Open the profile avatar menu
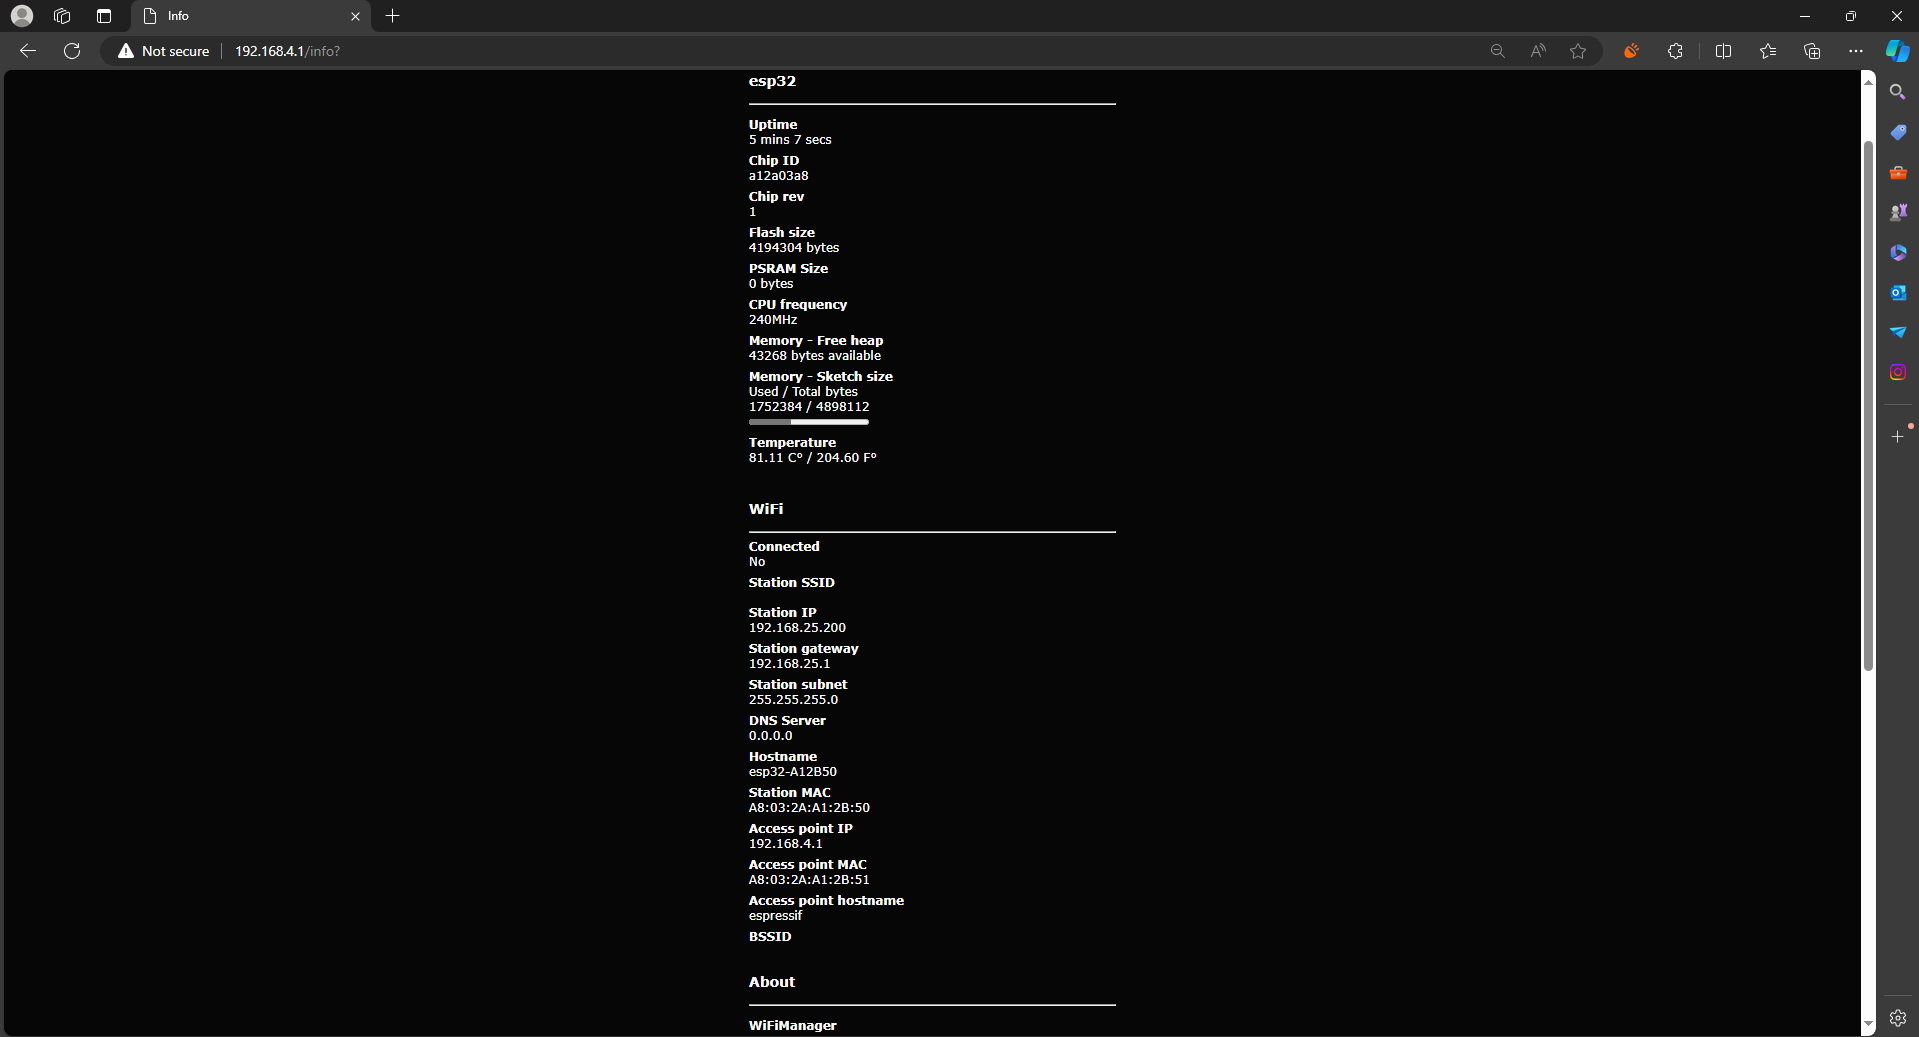1919x1037 pixels. [x=21, y=16]
